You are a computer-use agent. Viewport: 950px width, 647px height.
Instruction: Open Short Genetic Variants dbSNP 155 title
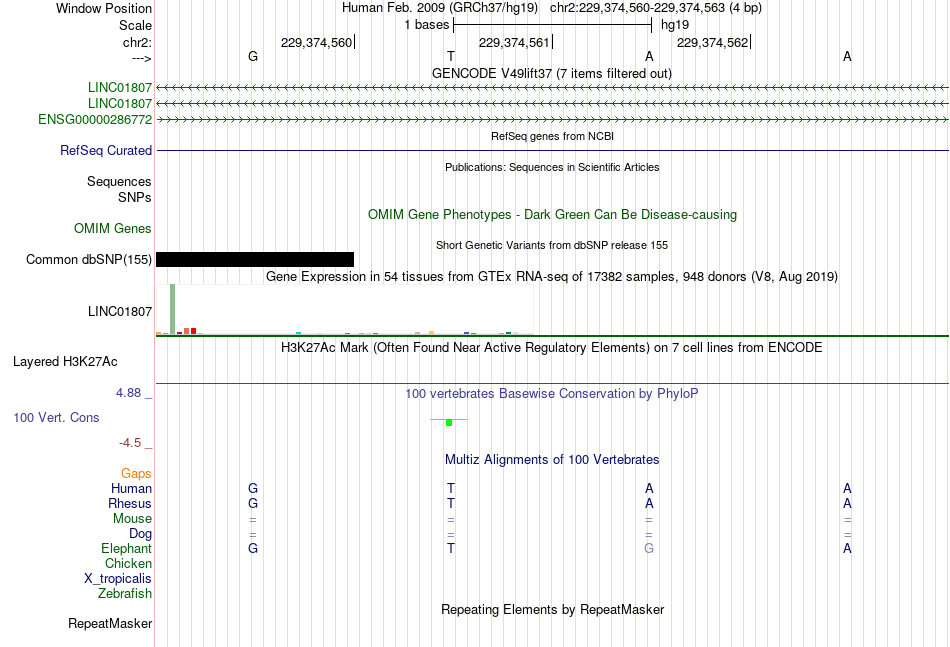coord(552,245)
